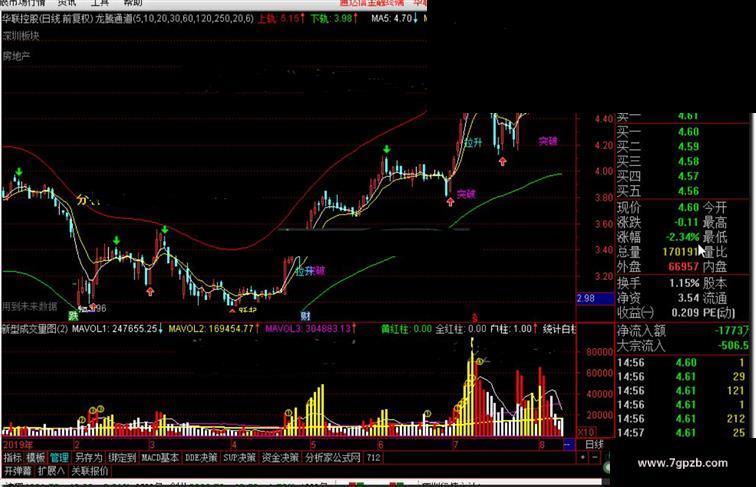Click the 另存为 button
This screenshot has width=756, height=487.
tap(88, 458)
